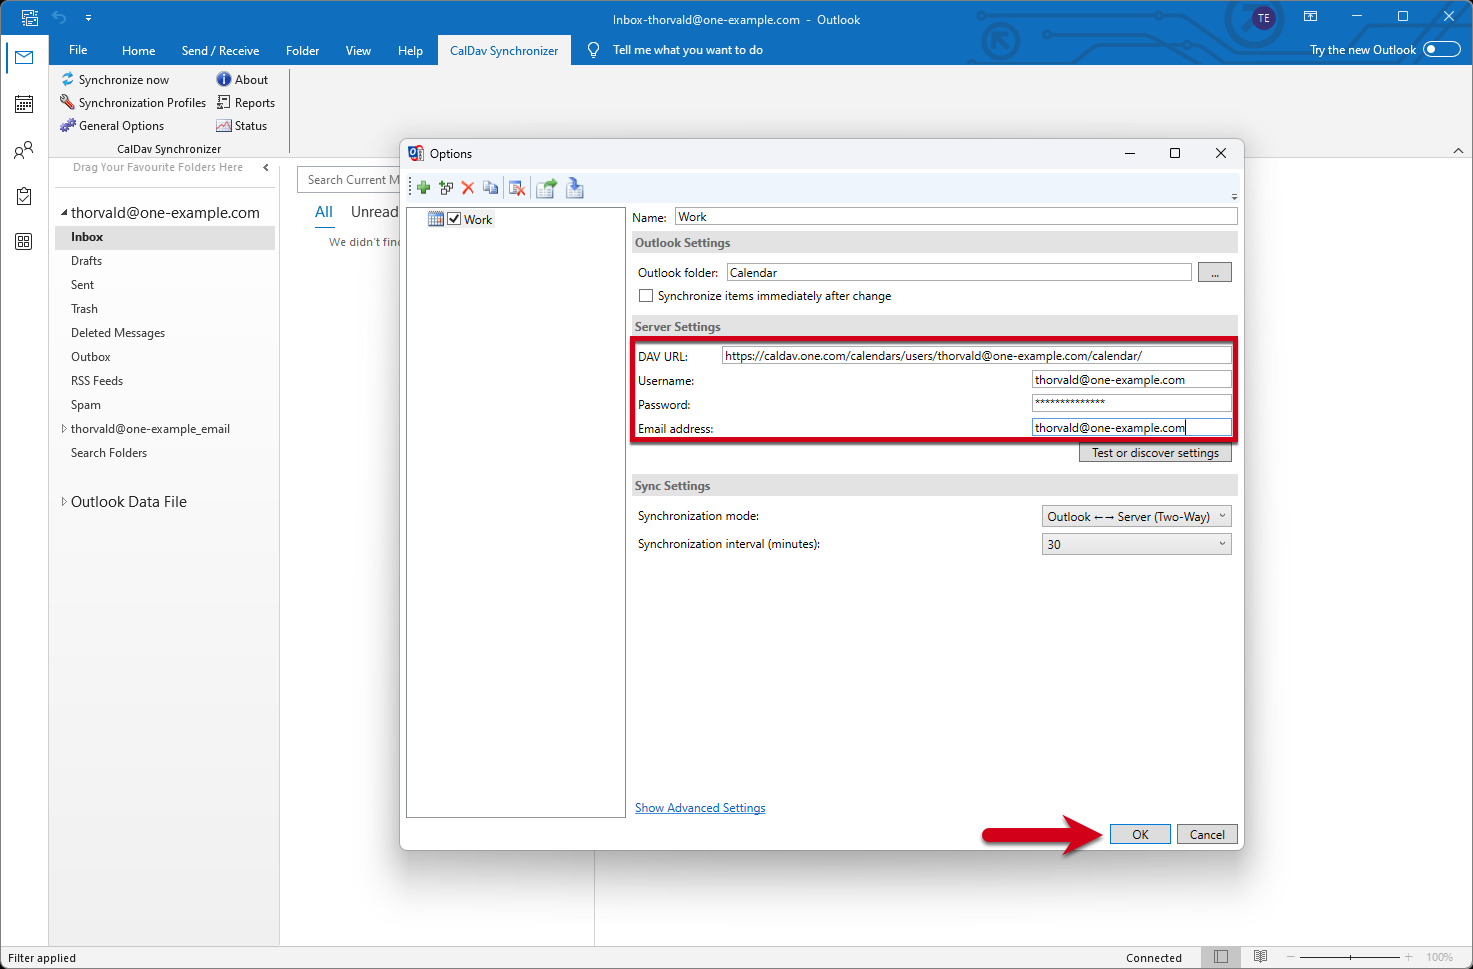Open the Send / Receive ribbon tab

click(x=220, y=51)
